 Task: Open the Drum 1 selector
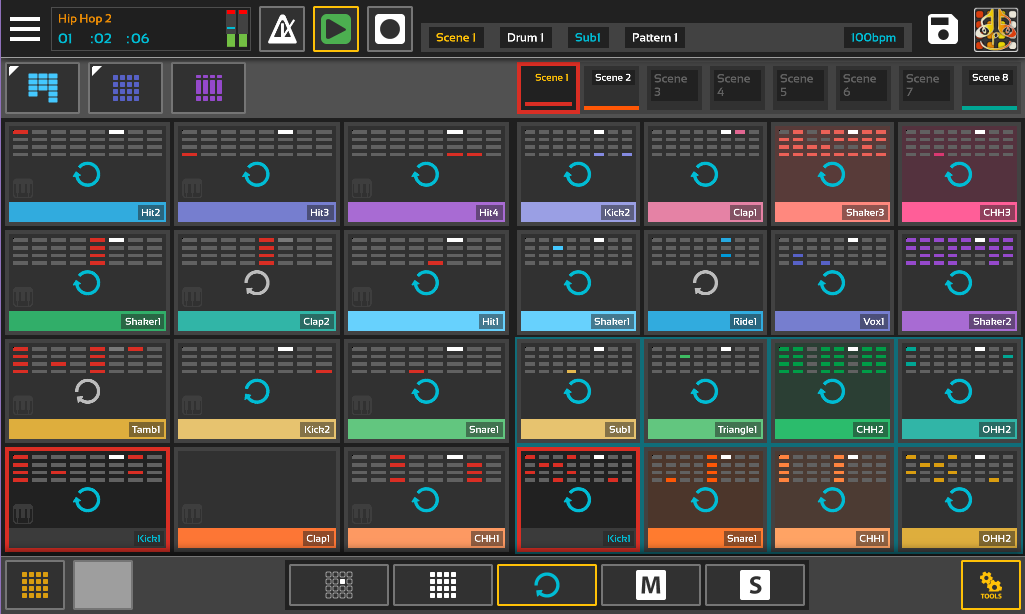pyautogui.click(x=525, y=38)
